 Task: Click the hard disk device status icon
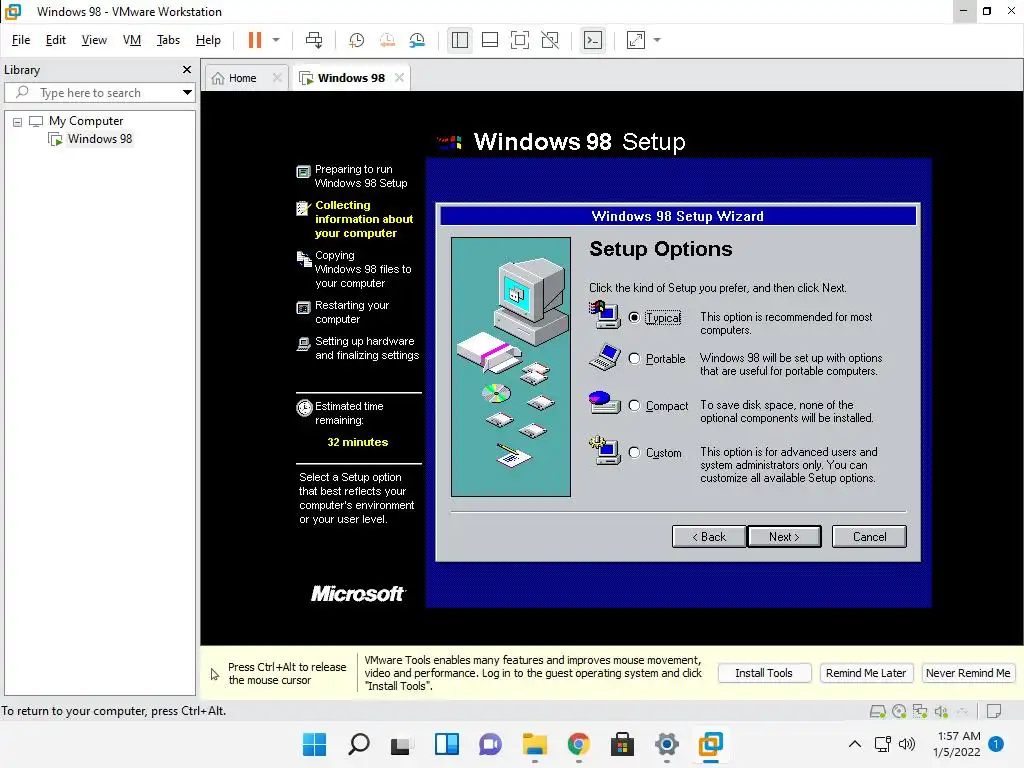click(x=878, y=711)
